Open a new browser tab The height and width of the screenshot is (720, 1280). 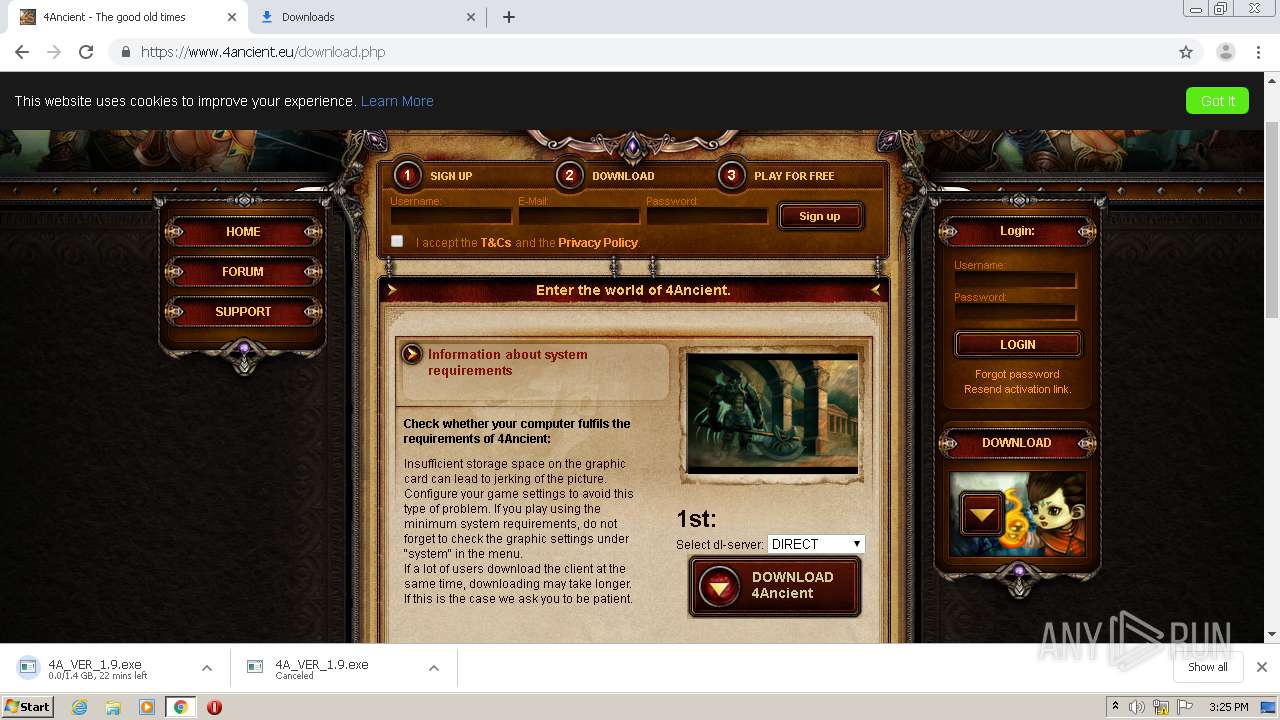[x=508, y=17]
